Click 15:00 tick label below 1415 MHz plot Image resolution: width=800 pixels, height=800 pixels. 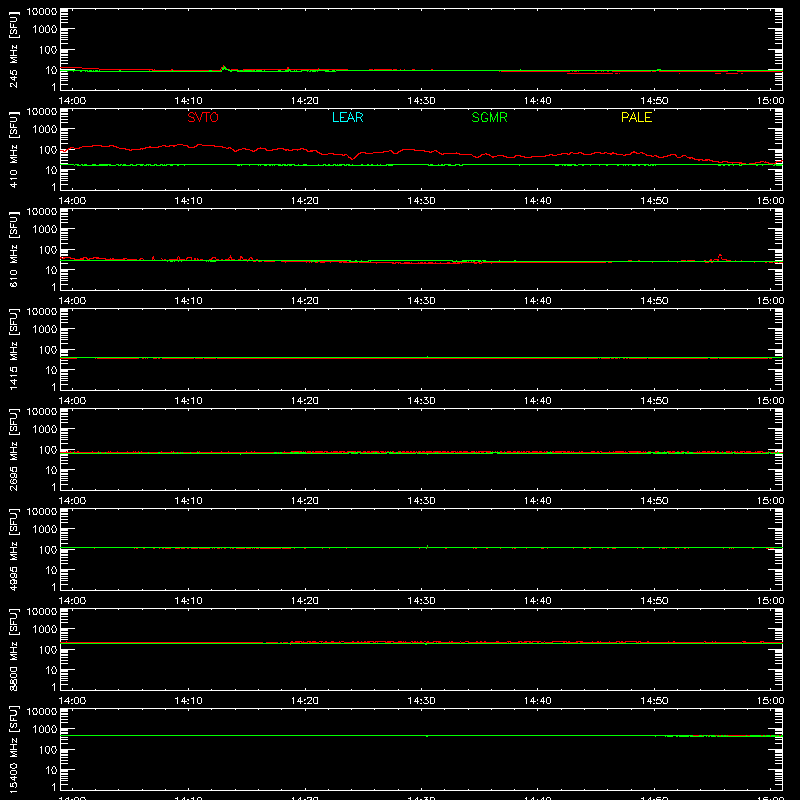coord(770,401)
